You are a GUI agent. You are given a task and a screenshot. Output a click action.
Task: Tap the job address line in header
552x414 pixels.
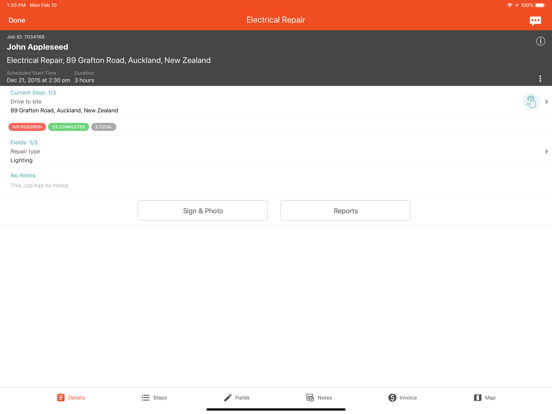pyautogui.click(x=108, y=60)
